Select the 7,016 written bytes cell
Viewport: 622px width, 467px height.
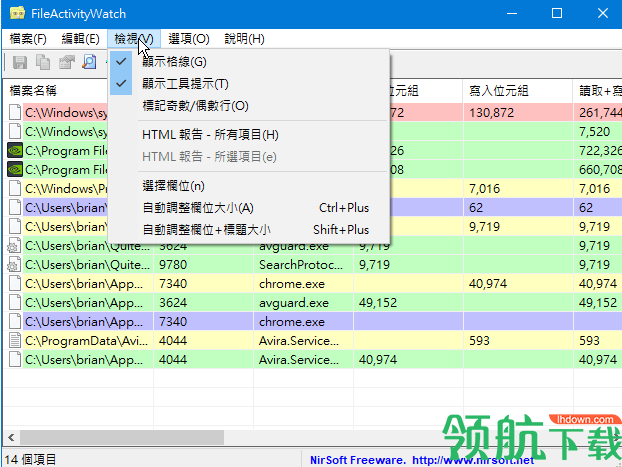[x=517, y=189]
